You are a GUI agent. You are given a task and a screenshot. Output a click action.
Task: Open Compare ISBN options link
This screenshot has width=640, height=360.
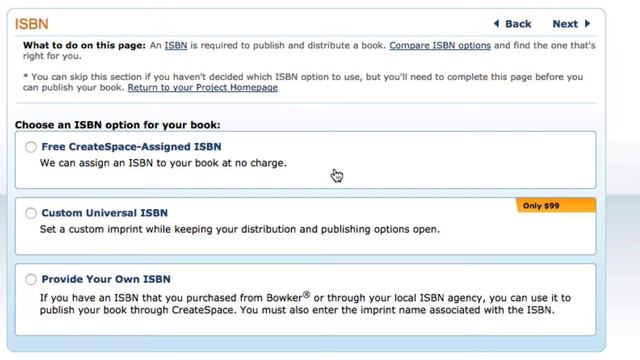[440, 45]
